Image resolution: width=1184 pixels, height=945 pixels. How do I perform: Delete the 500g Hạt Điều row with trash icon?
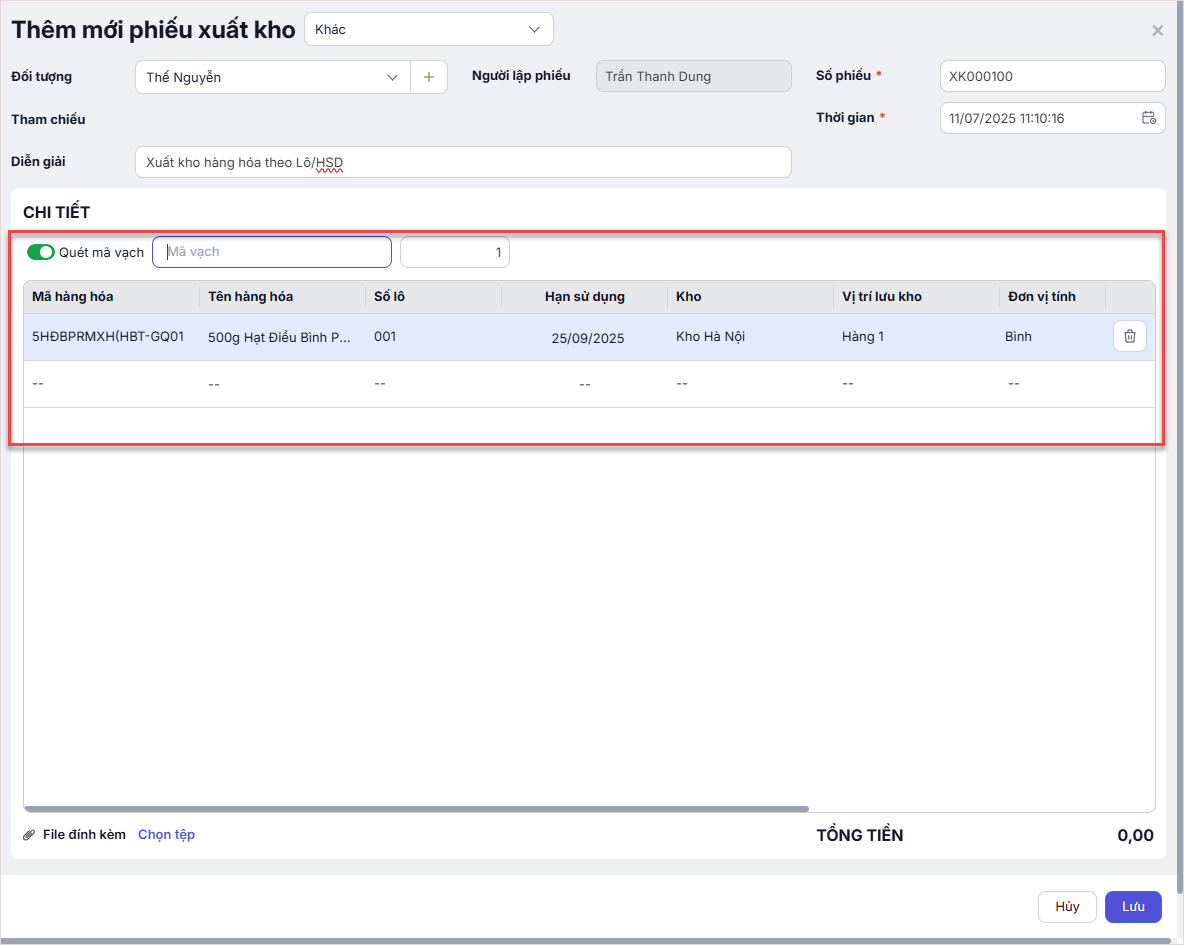pos(1129,336)
